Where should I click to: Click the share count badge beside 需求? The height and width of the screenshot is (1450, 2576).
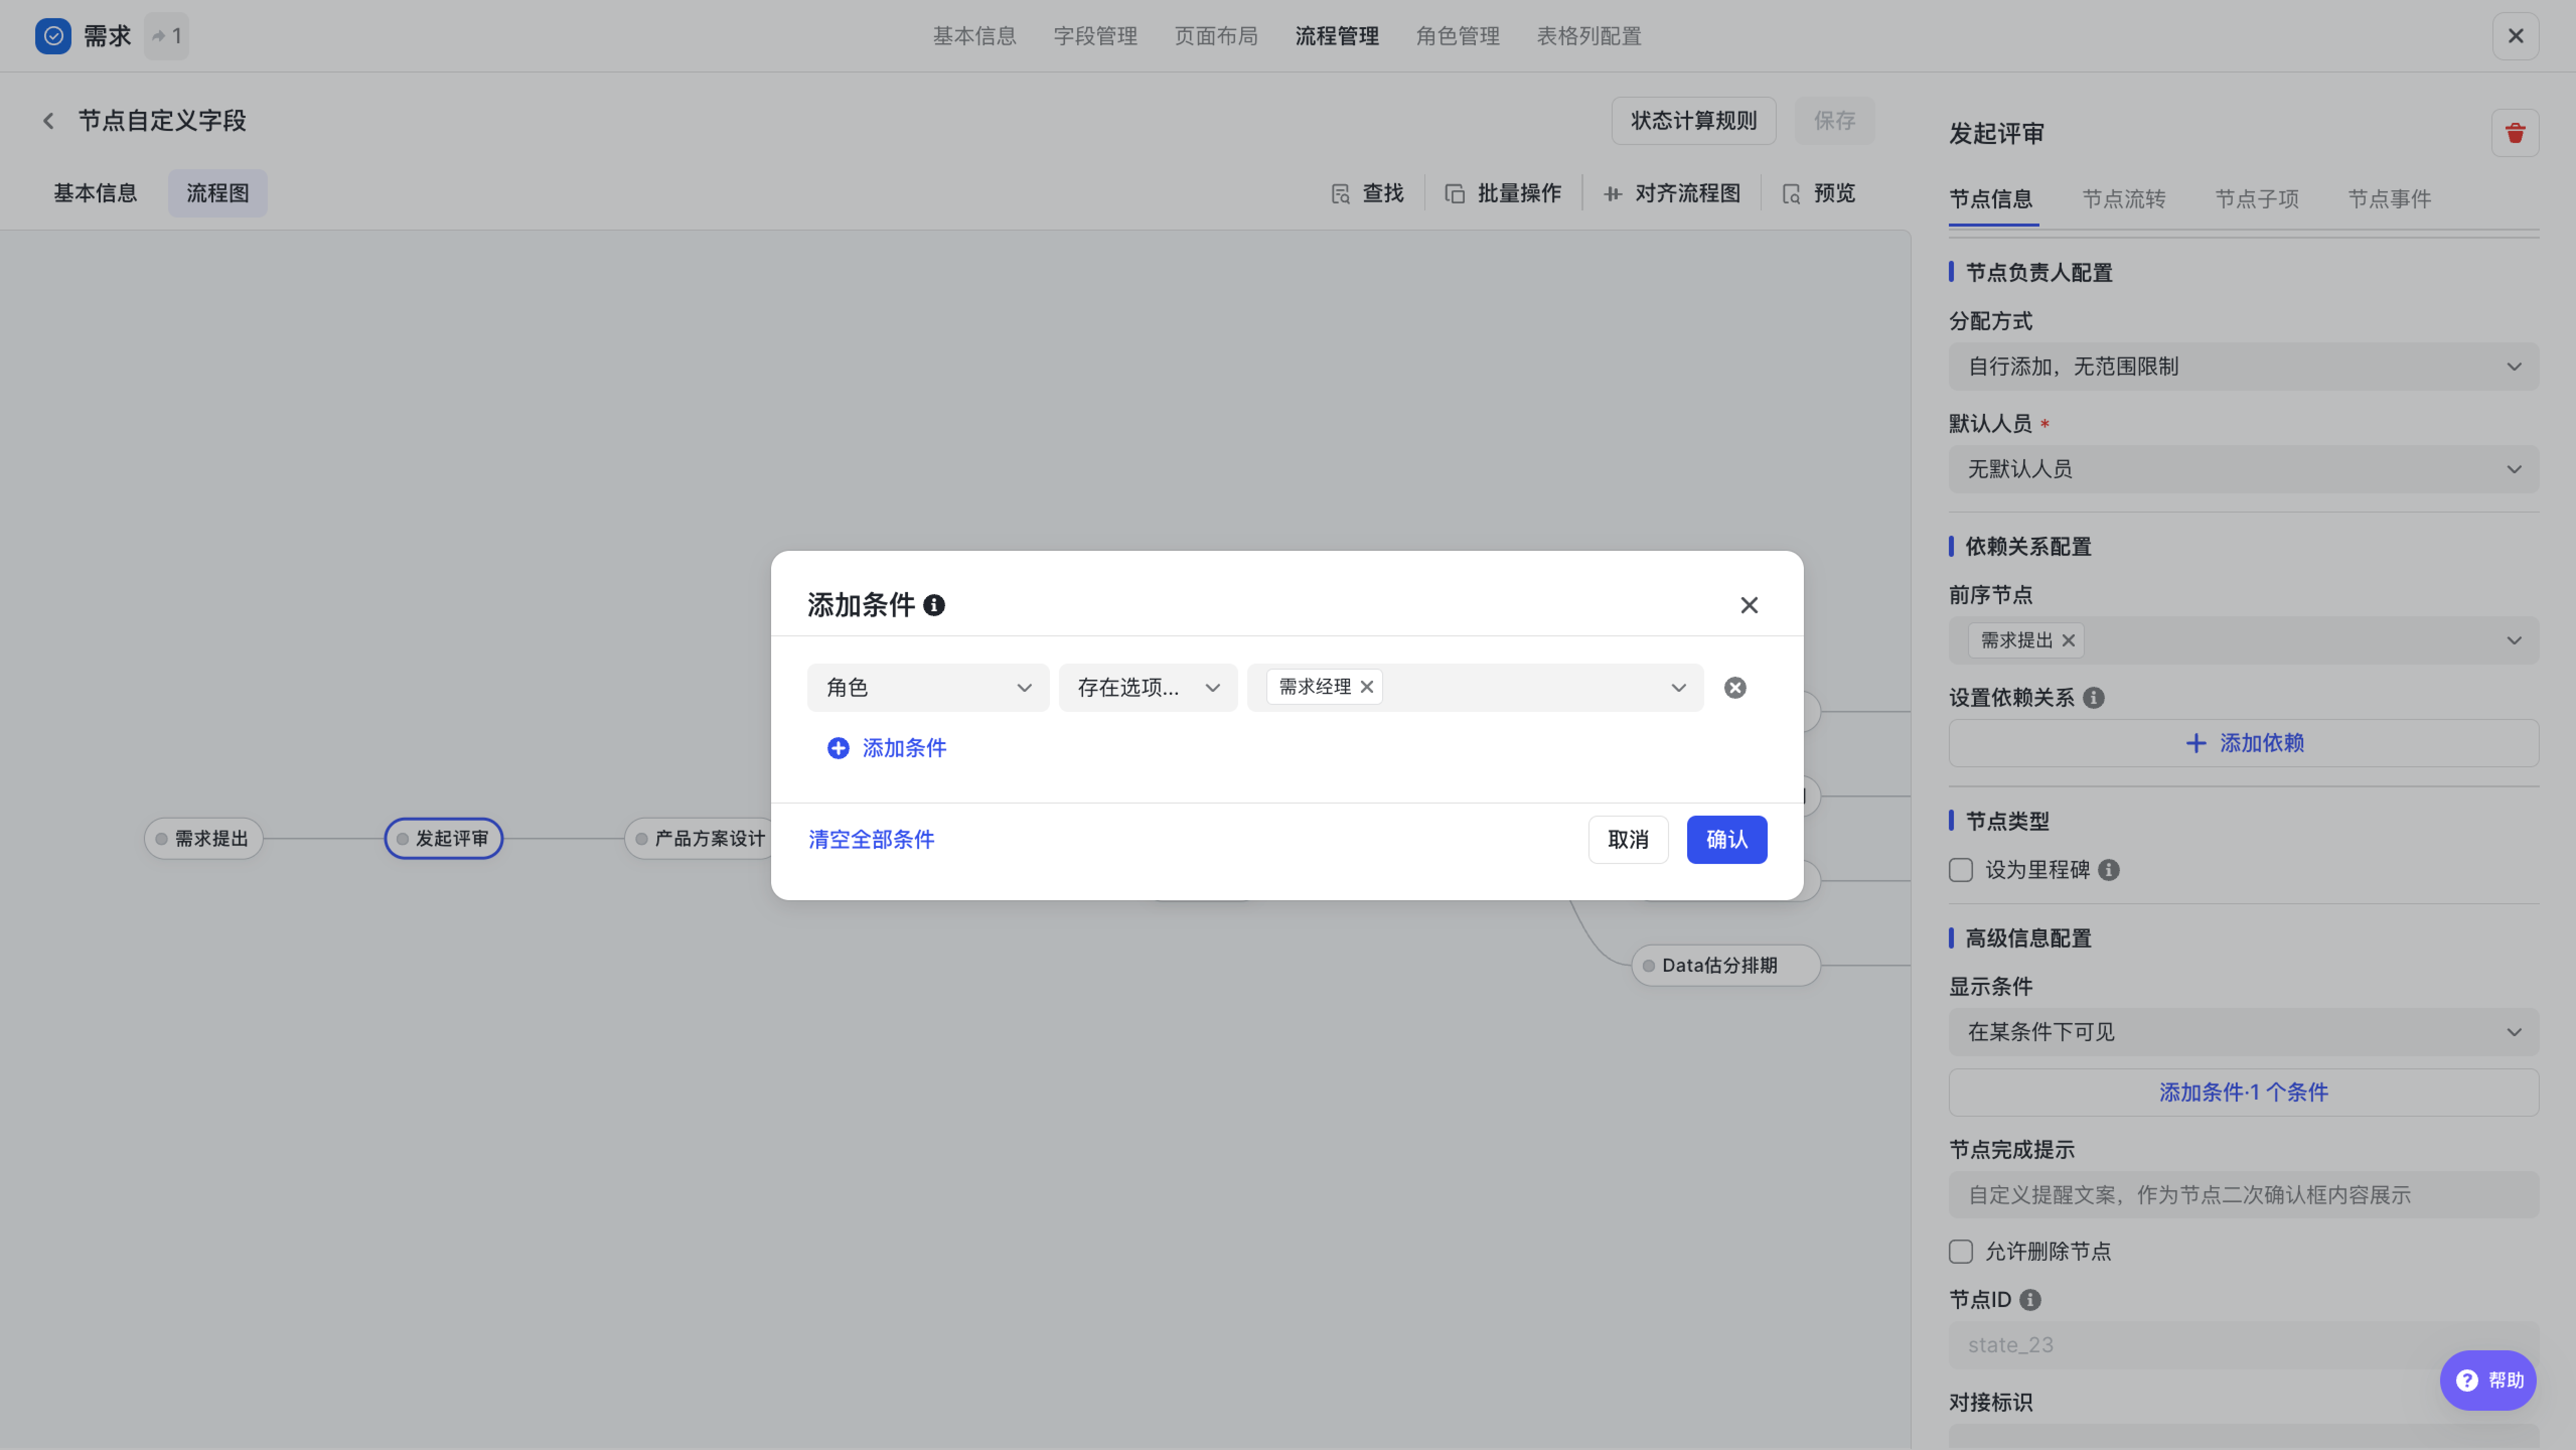166,36
